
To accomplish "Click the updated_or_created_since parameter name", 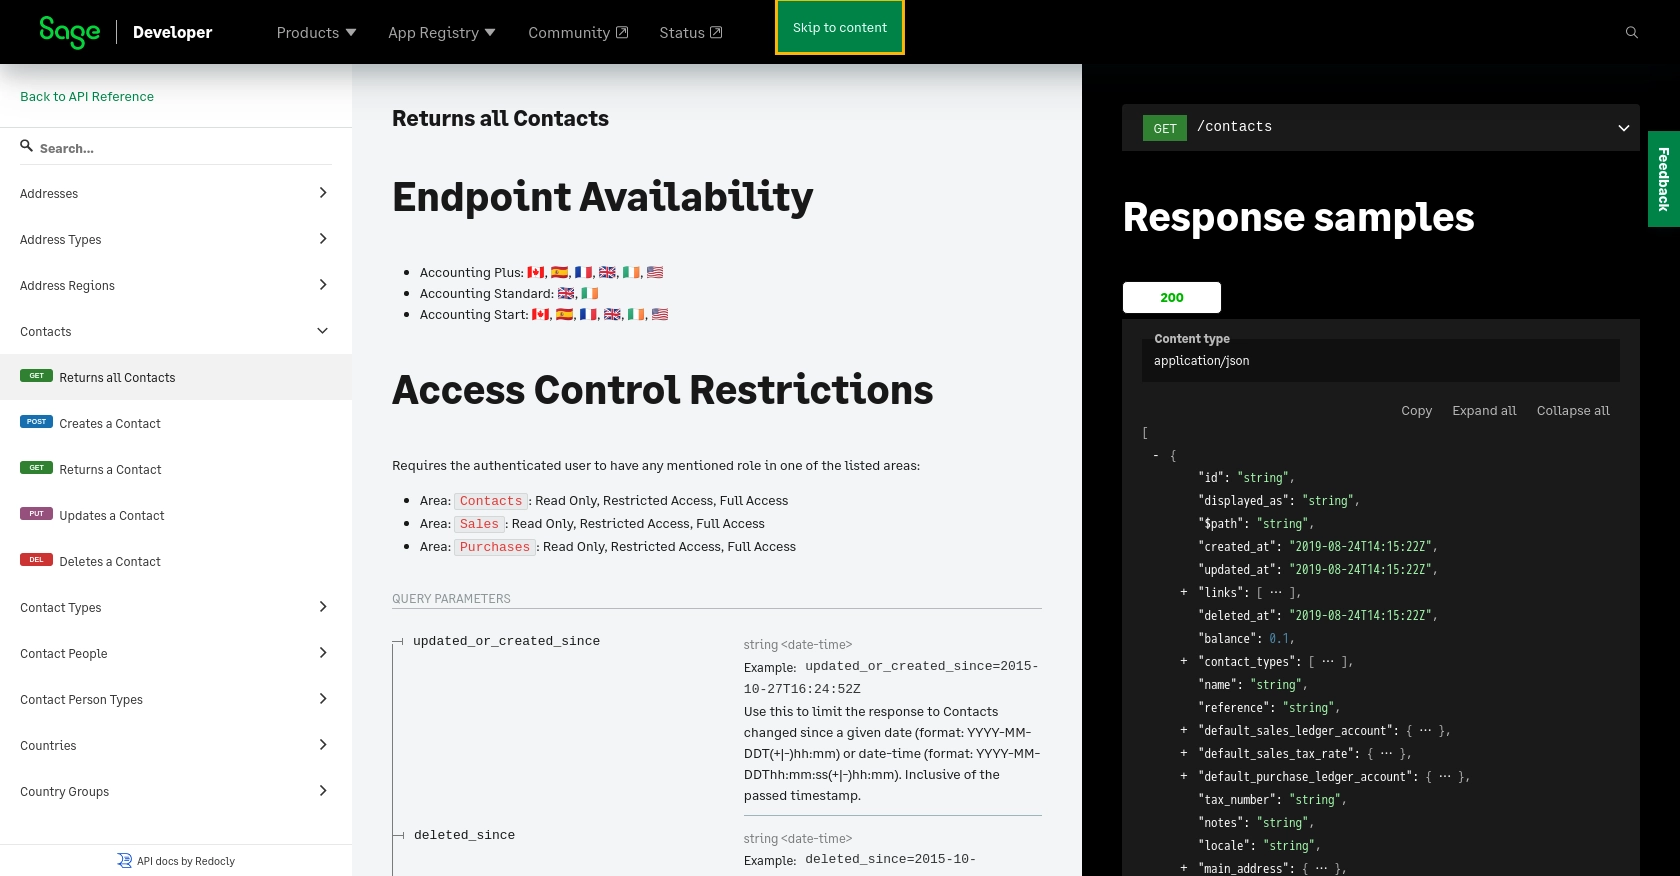I will 506,641.
